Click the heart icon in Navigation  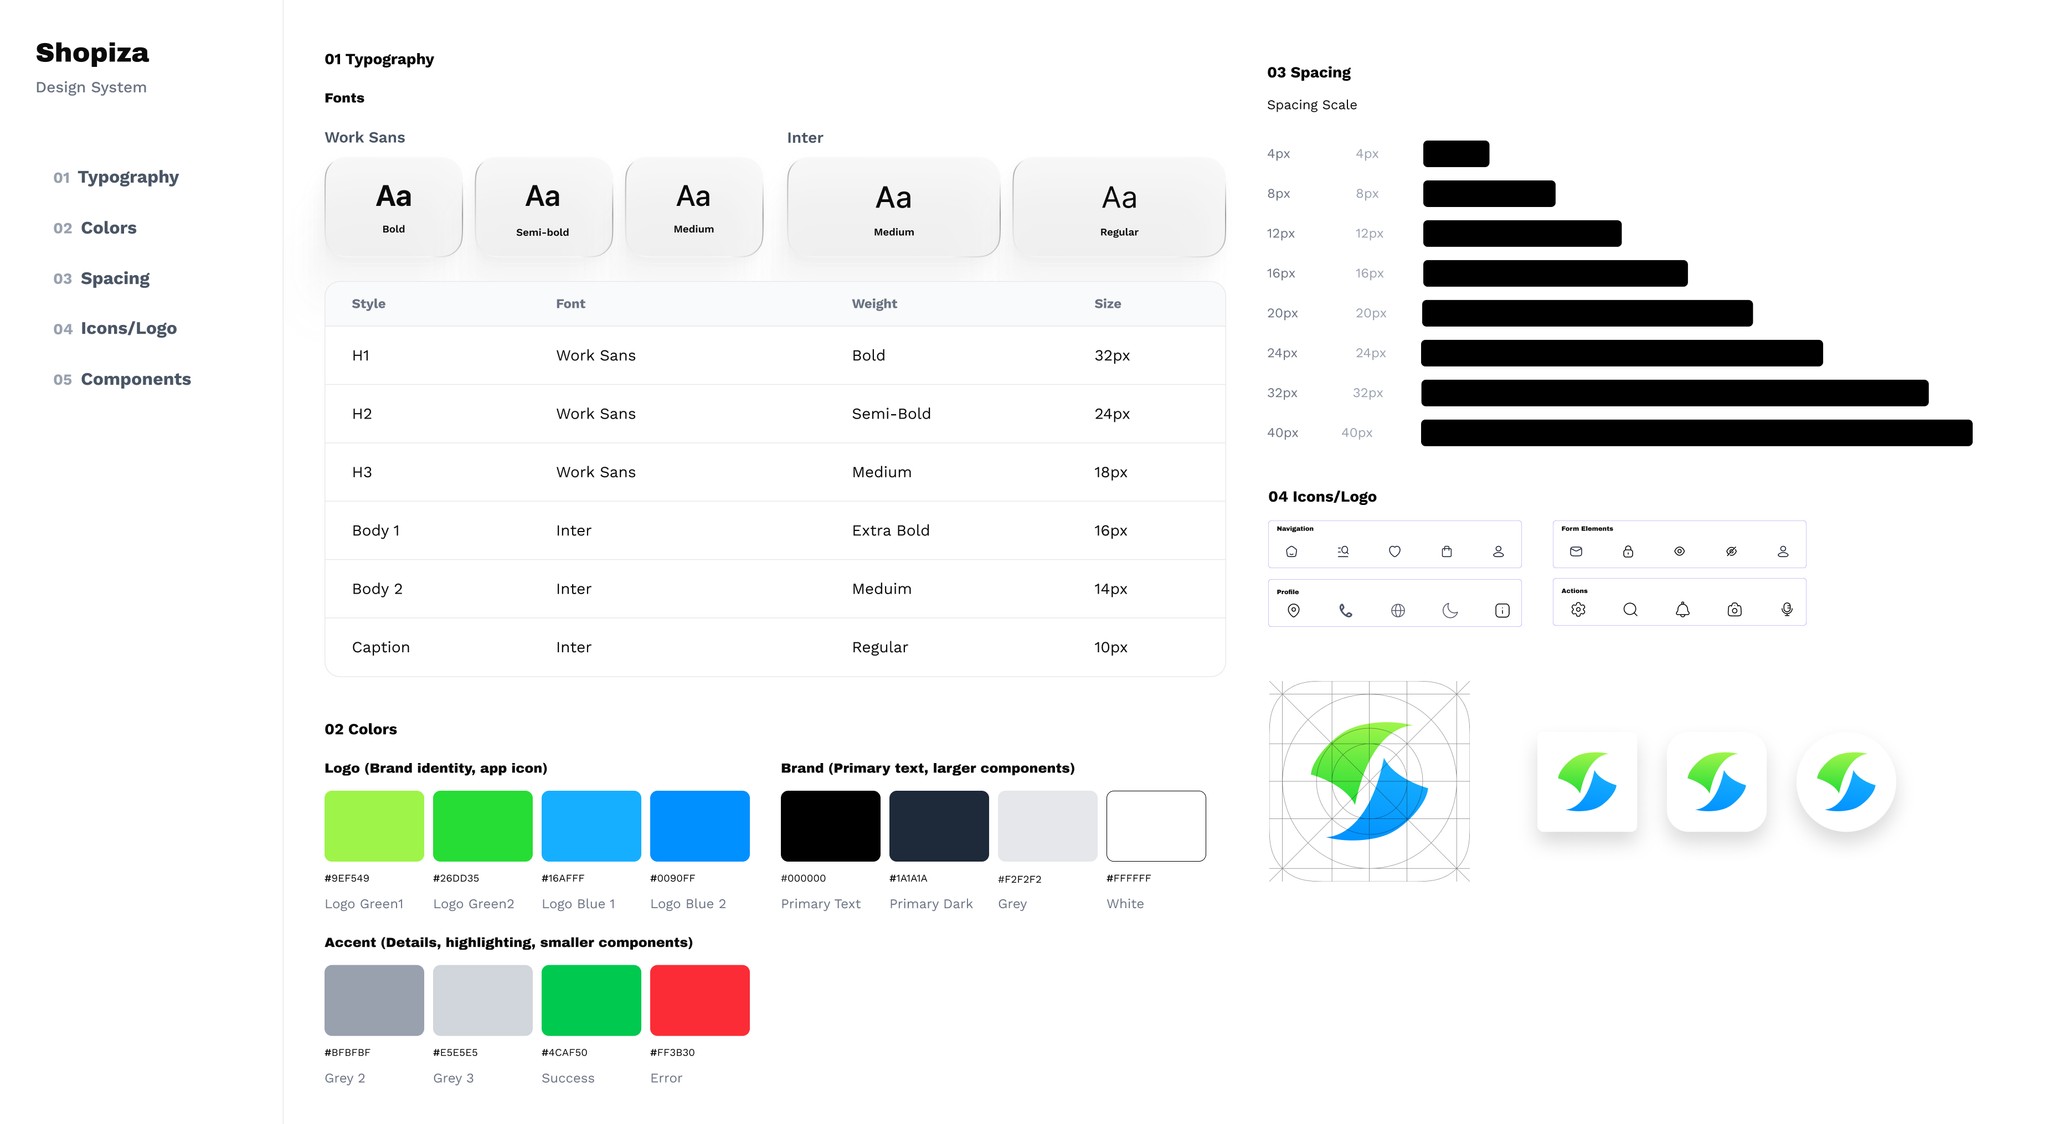(x=1394, y=551)
